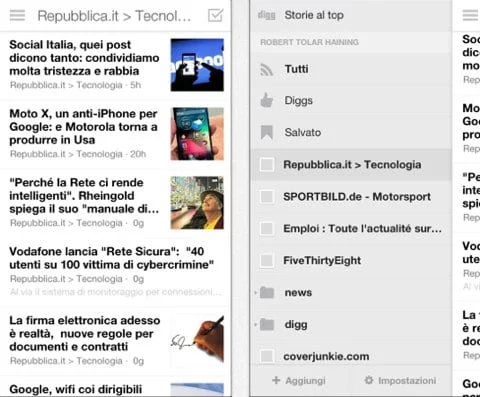The height and width of the screenshot is (397, 480).
Task: Click the source line reading Tecnologia · 5h
Action: [x=75, y=85]
